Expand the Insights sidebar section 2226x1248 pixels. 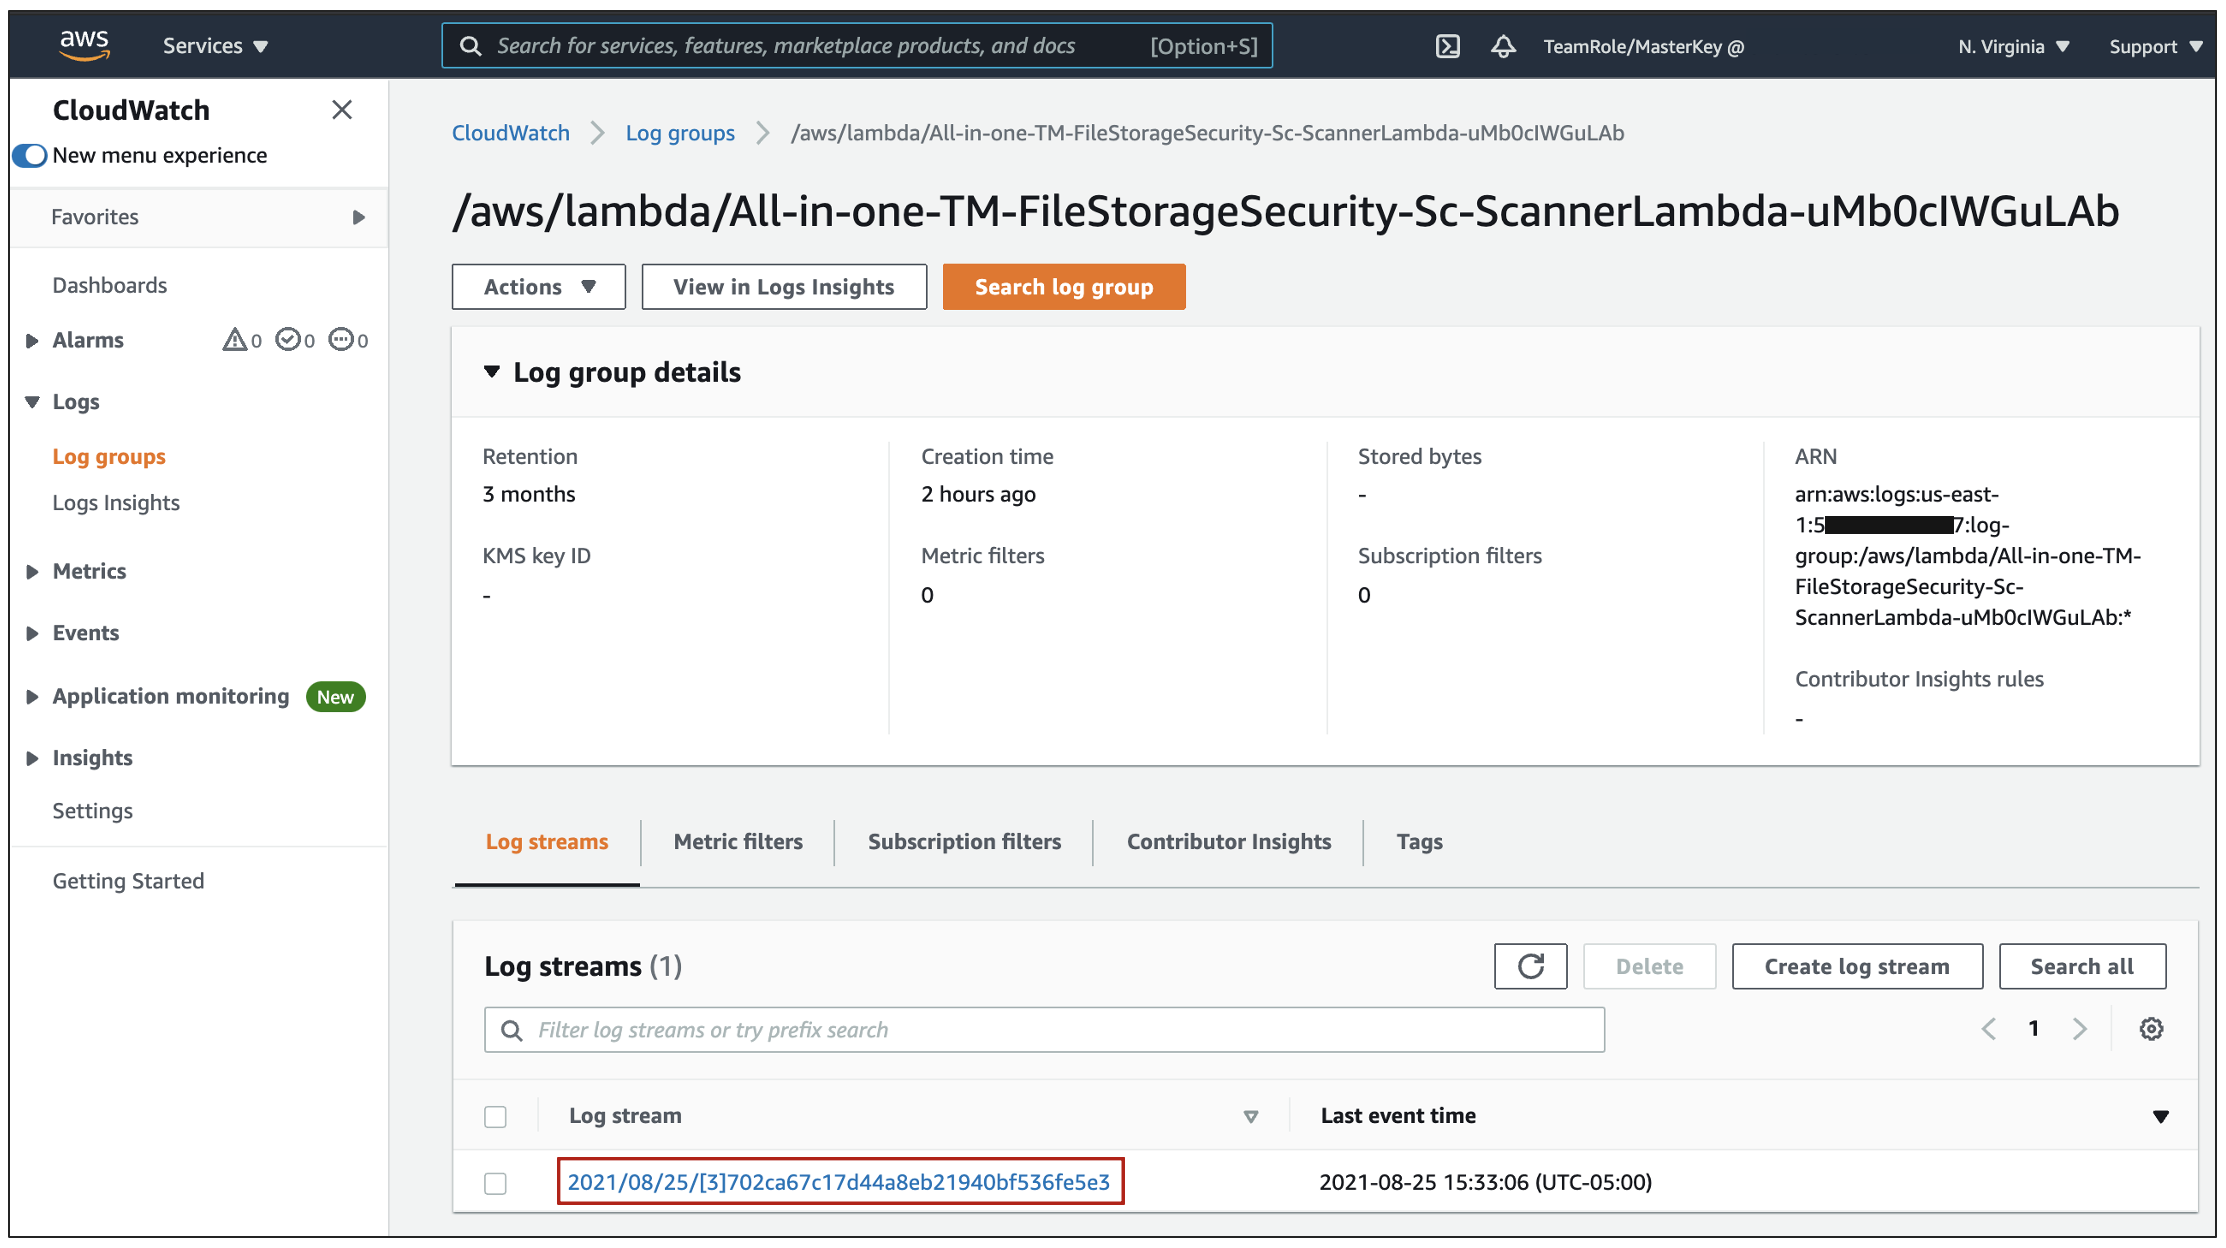pyautogui.click(x=32, y=758)
